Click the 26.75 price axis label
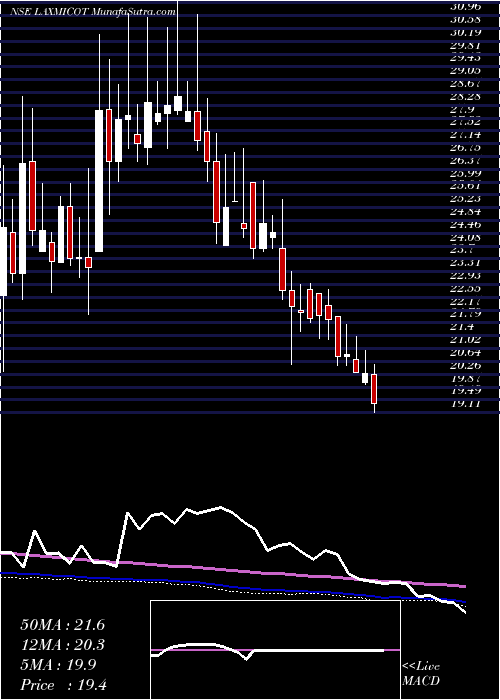This screenshot has height=700, width=500. (465, 148)
